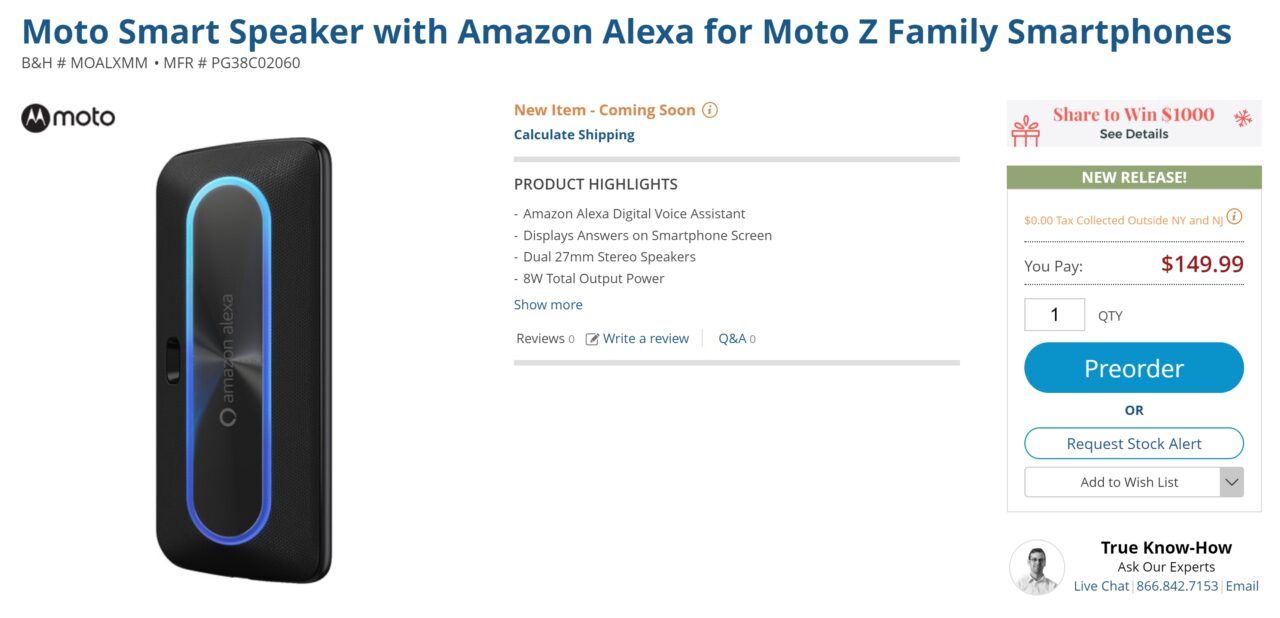Open the Calculate Shipping link
Image resolution: width=1280 pixels, height=618 pixels.
[x=574, y=135]
